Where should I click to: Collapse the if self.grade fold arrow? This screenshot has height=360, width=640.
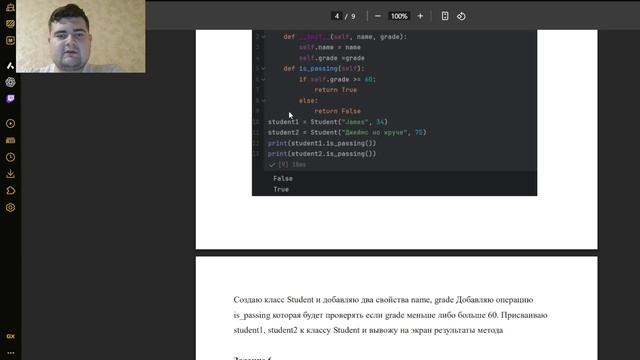coord(264,79)
